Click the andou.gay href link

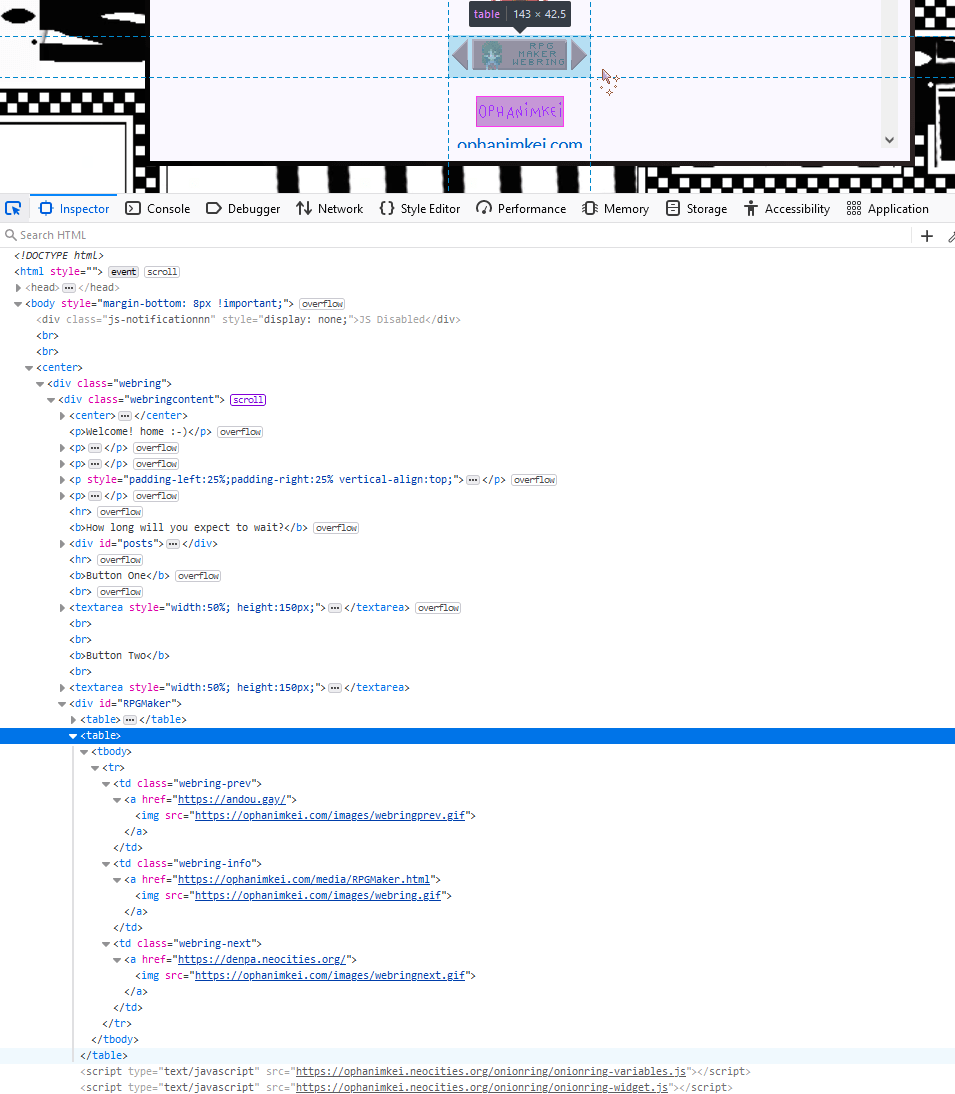pos(233,800)
